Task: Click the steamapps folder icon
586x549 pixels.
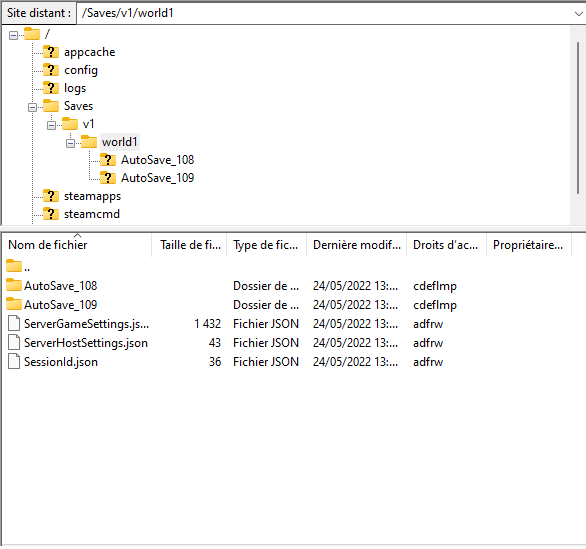Action: point(51,196)
